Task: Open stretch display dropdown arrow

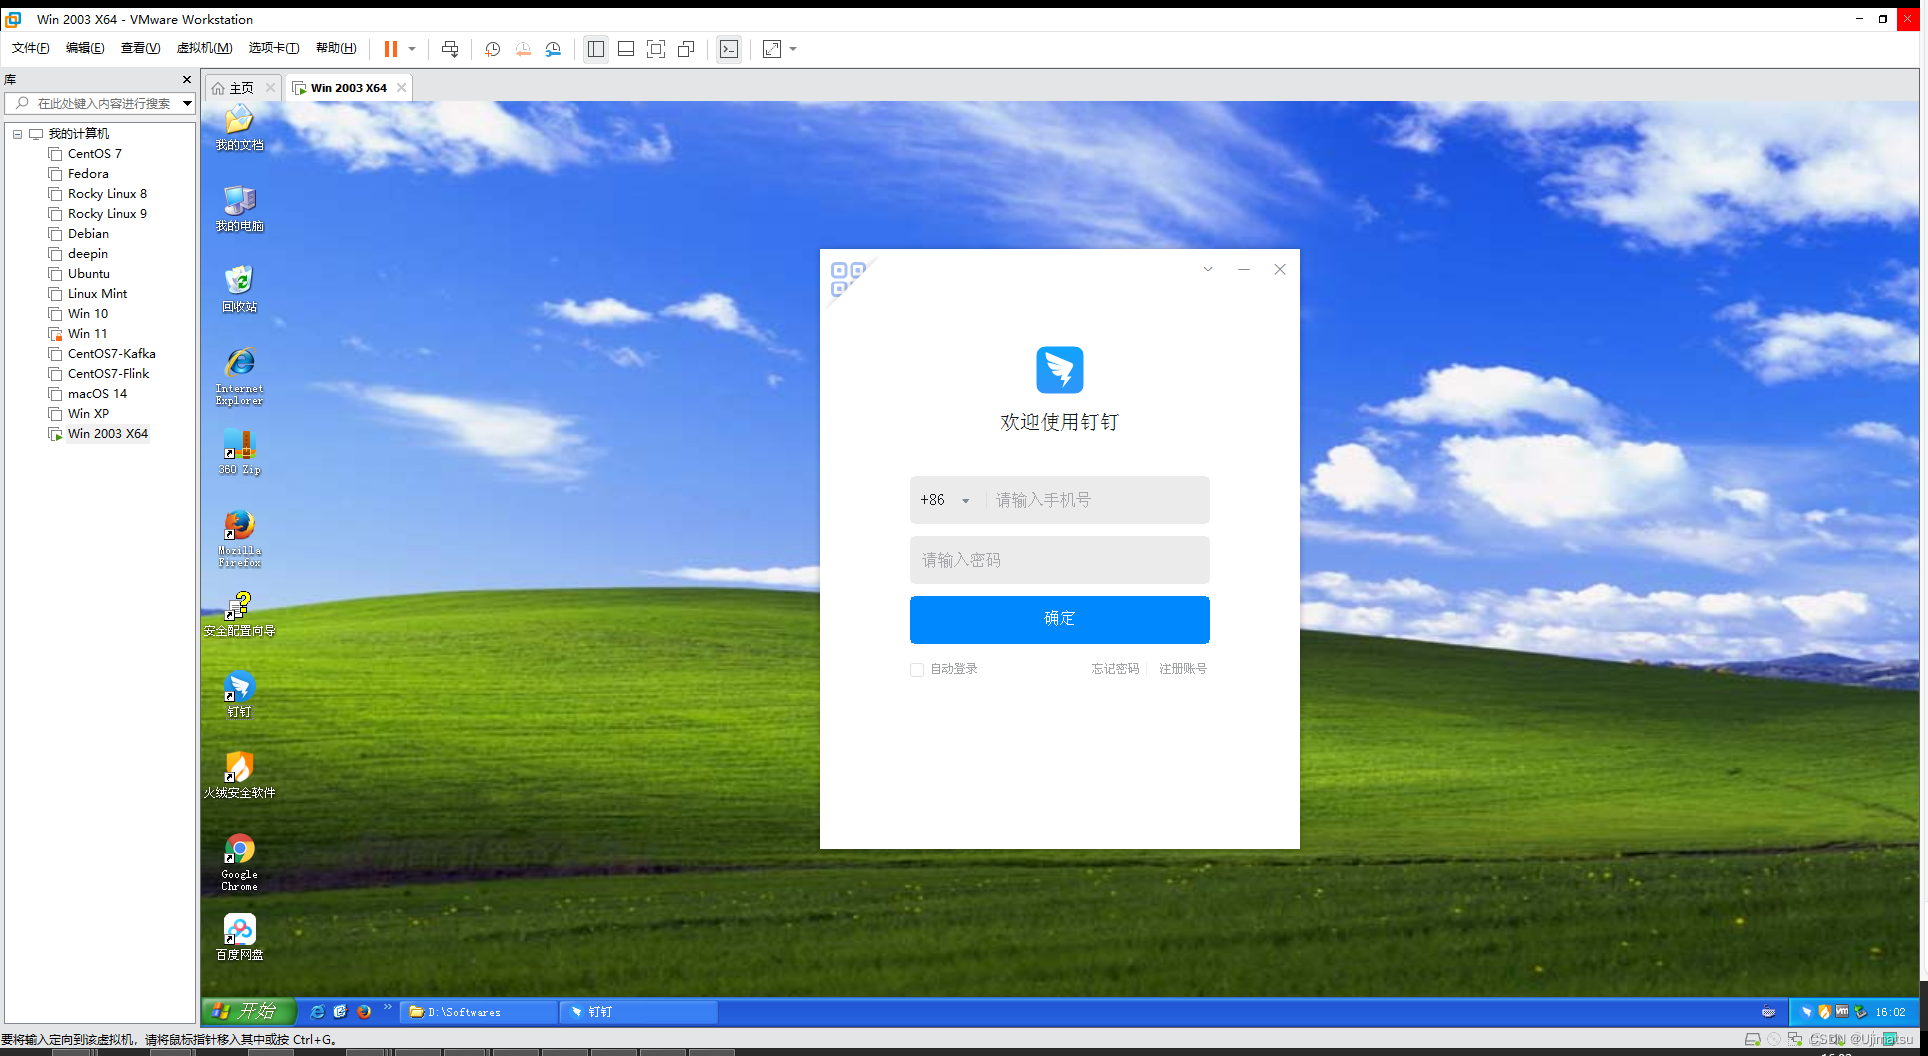Action: click(793, 49)
